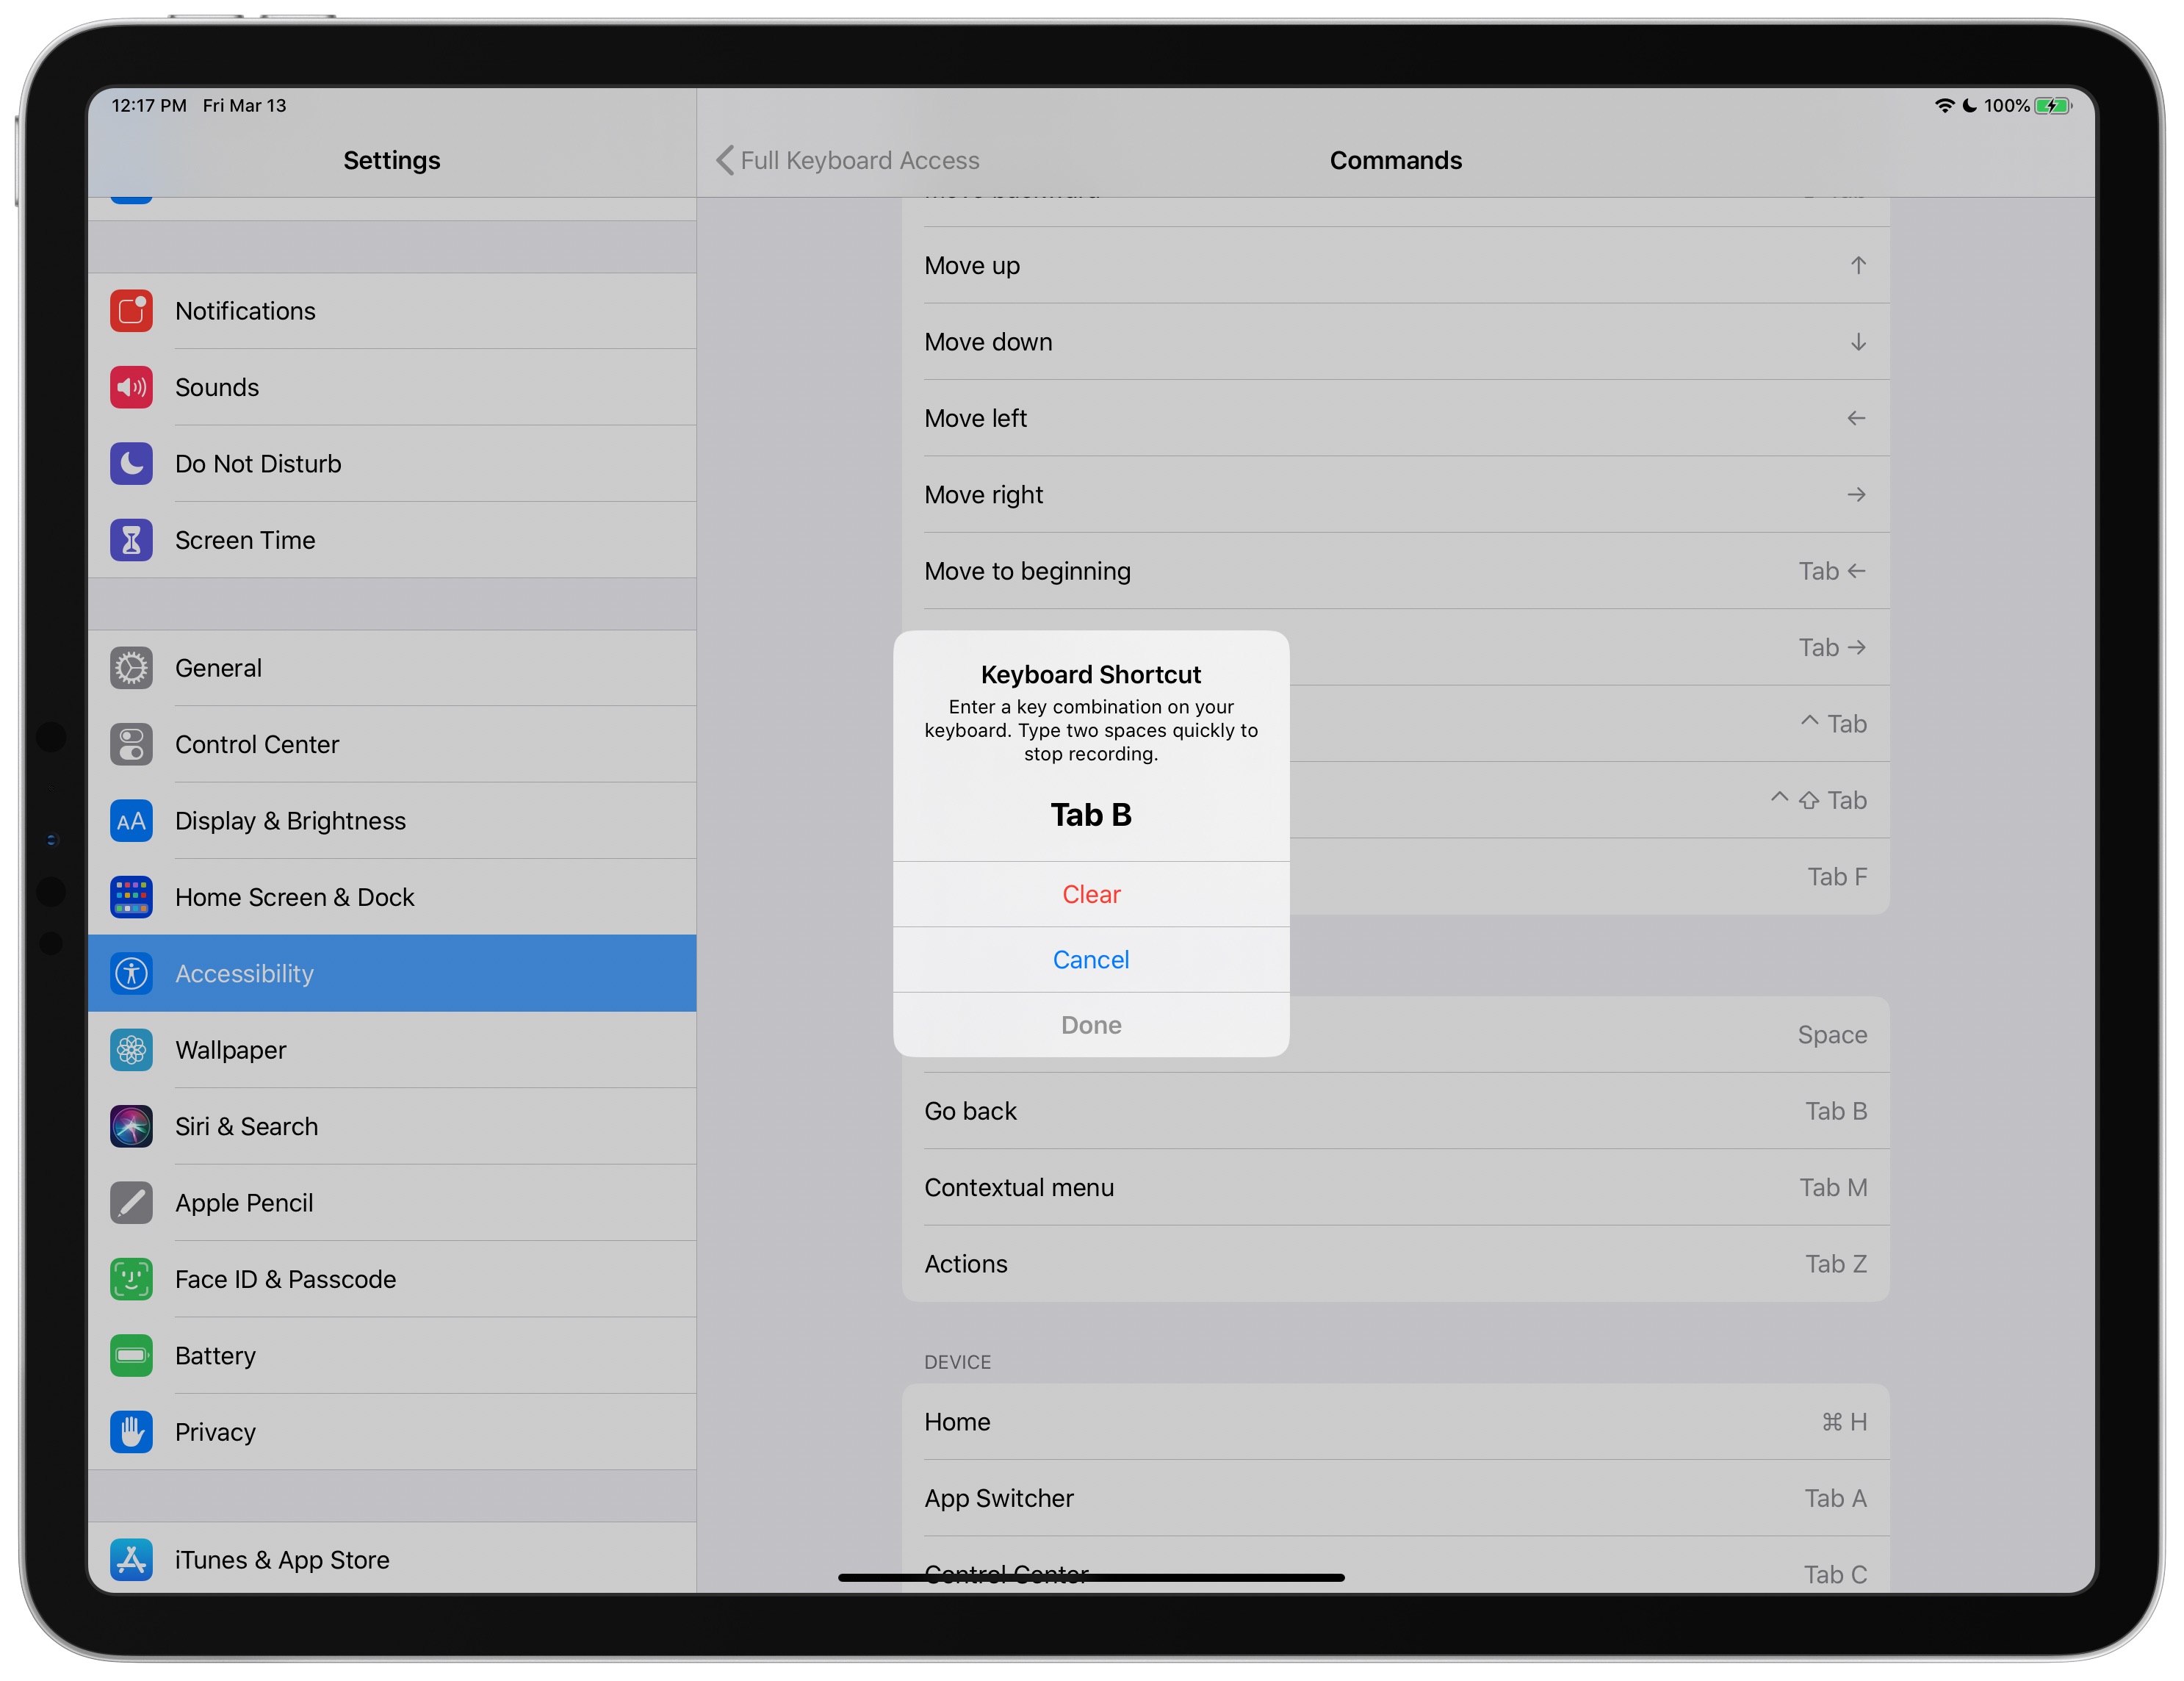Select the Move down command row
Screen dimensions: 2184x1681
click(x=1395, y=342)
